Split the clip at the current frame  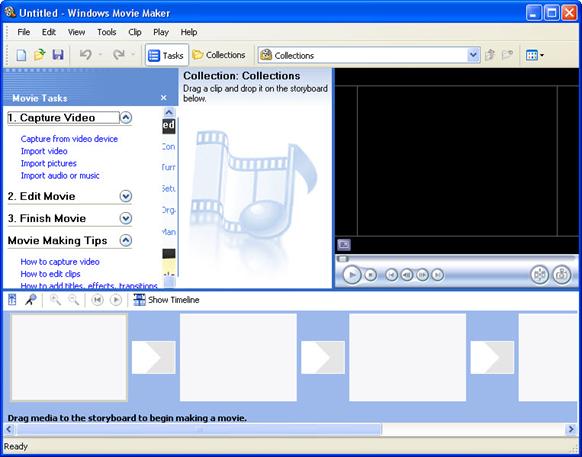point(539,275)
